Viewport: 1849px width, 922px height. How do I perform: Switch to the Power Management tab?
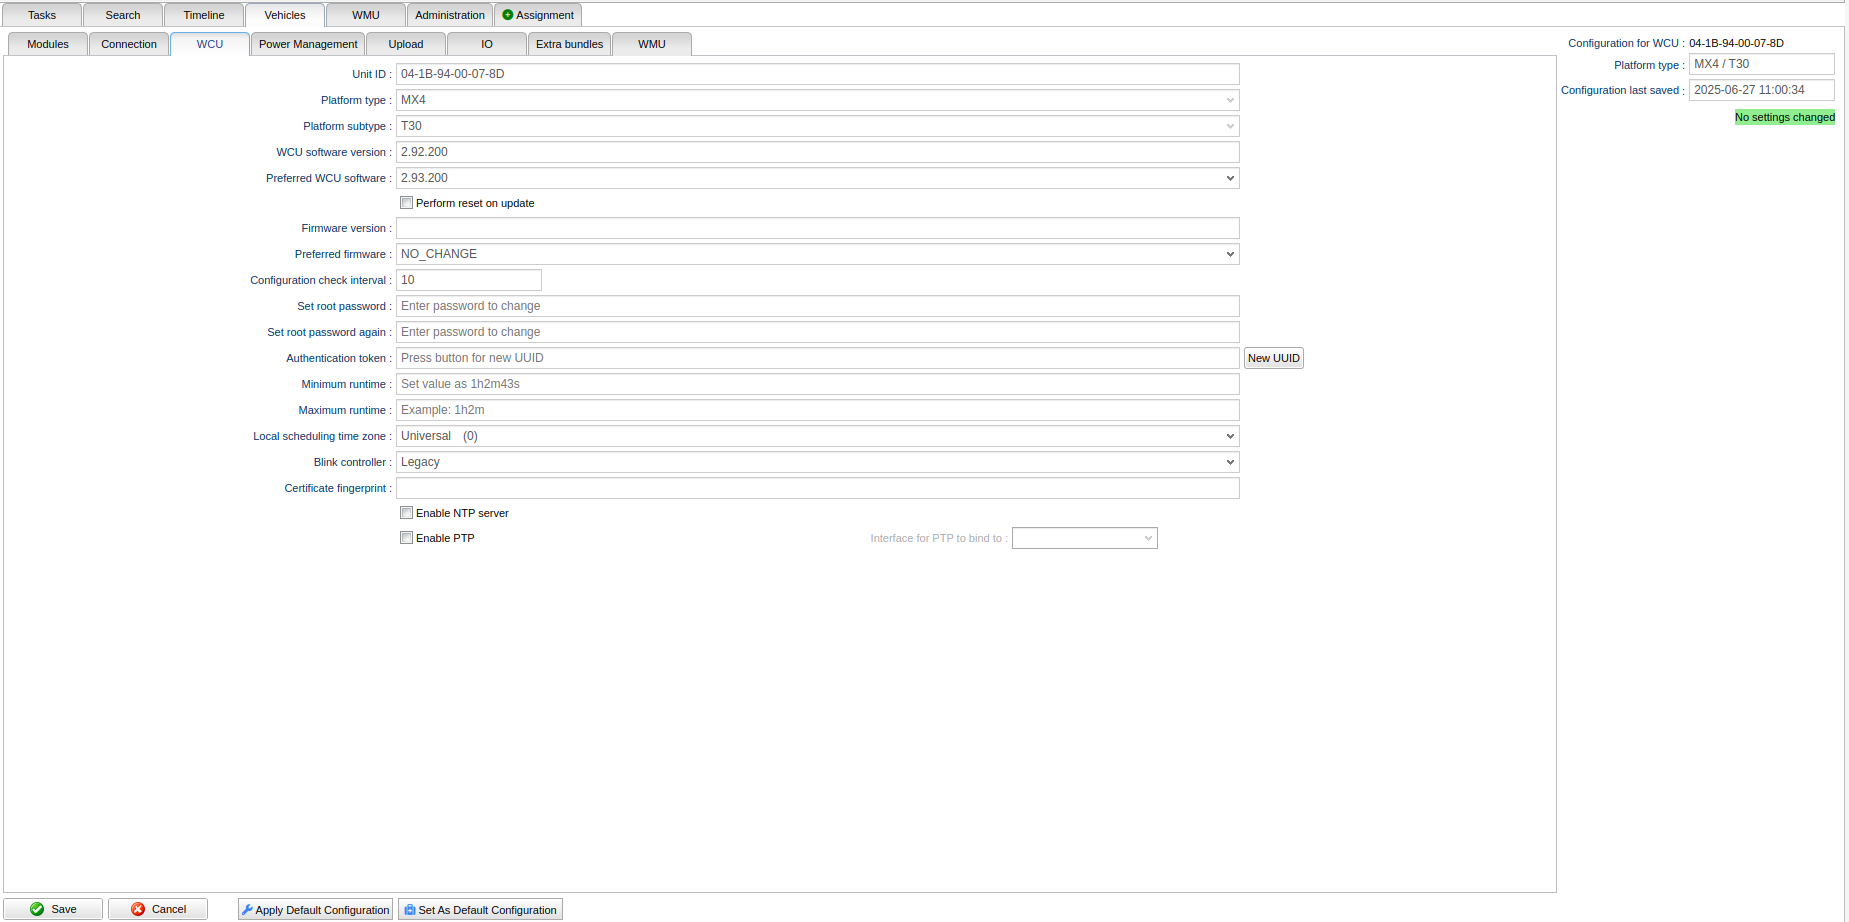coord(308,44)
